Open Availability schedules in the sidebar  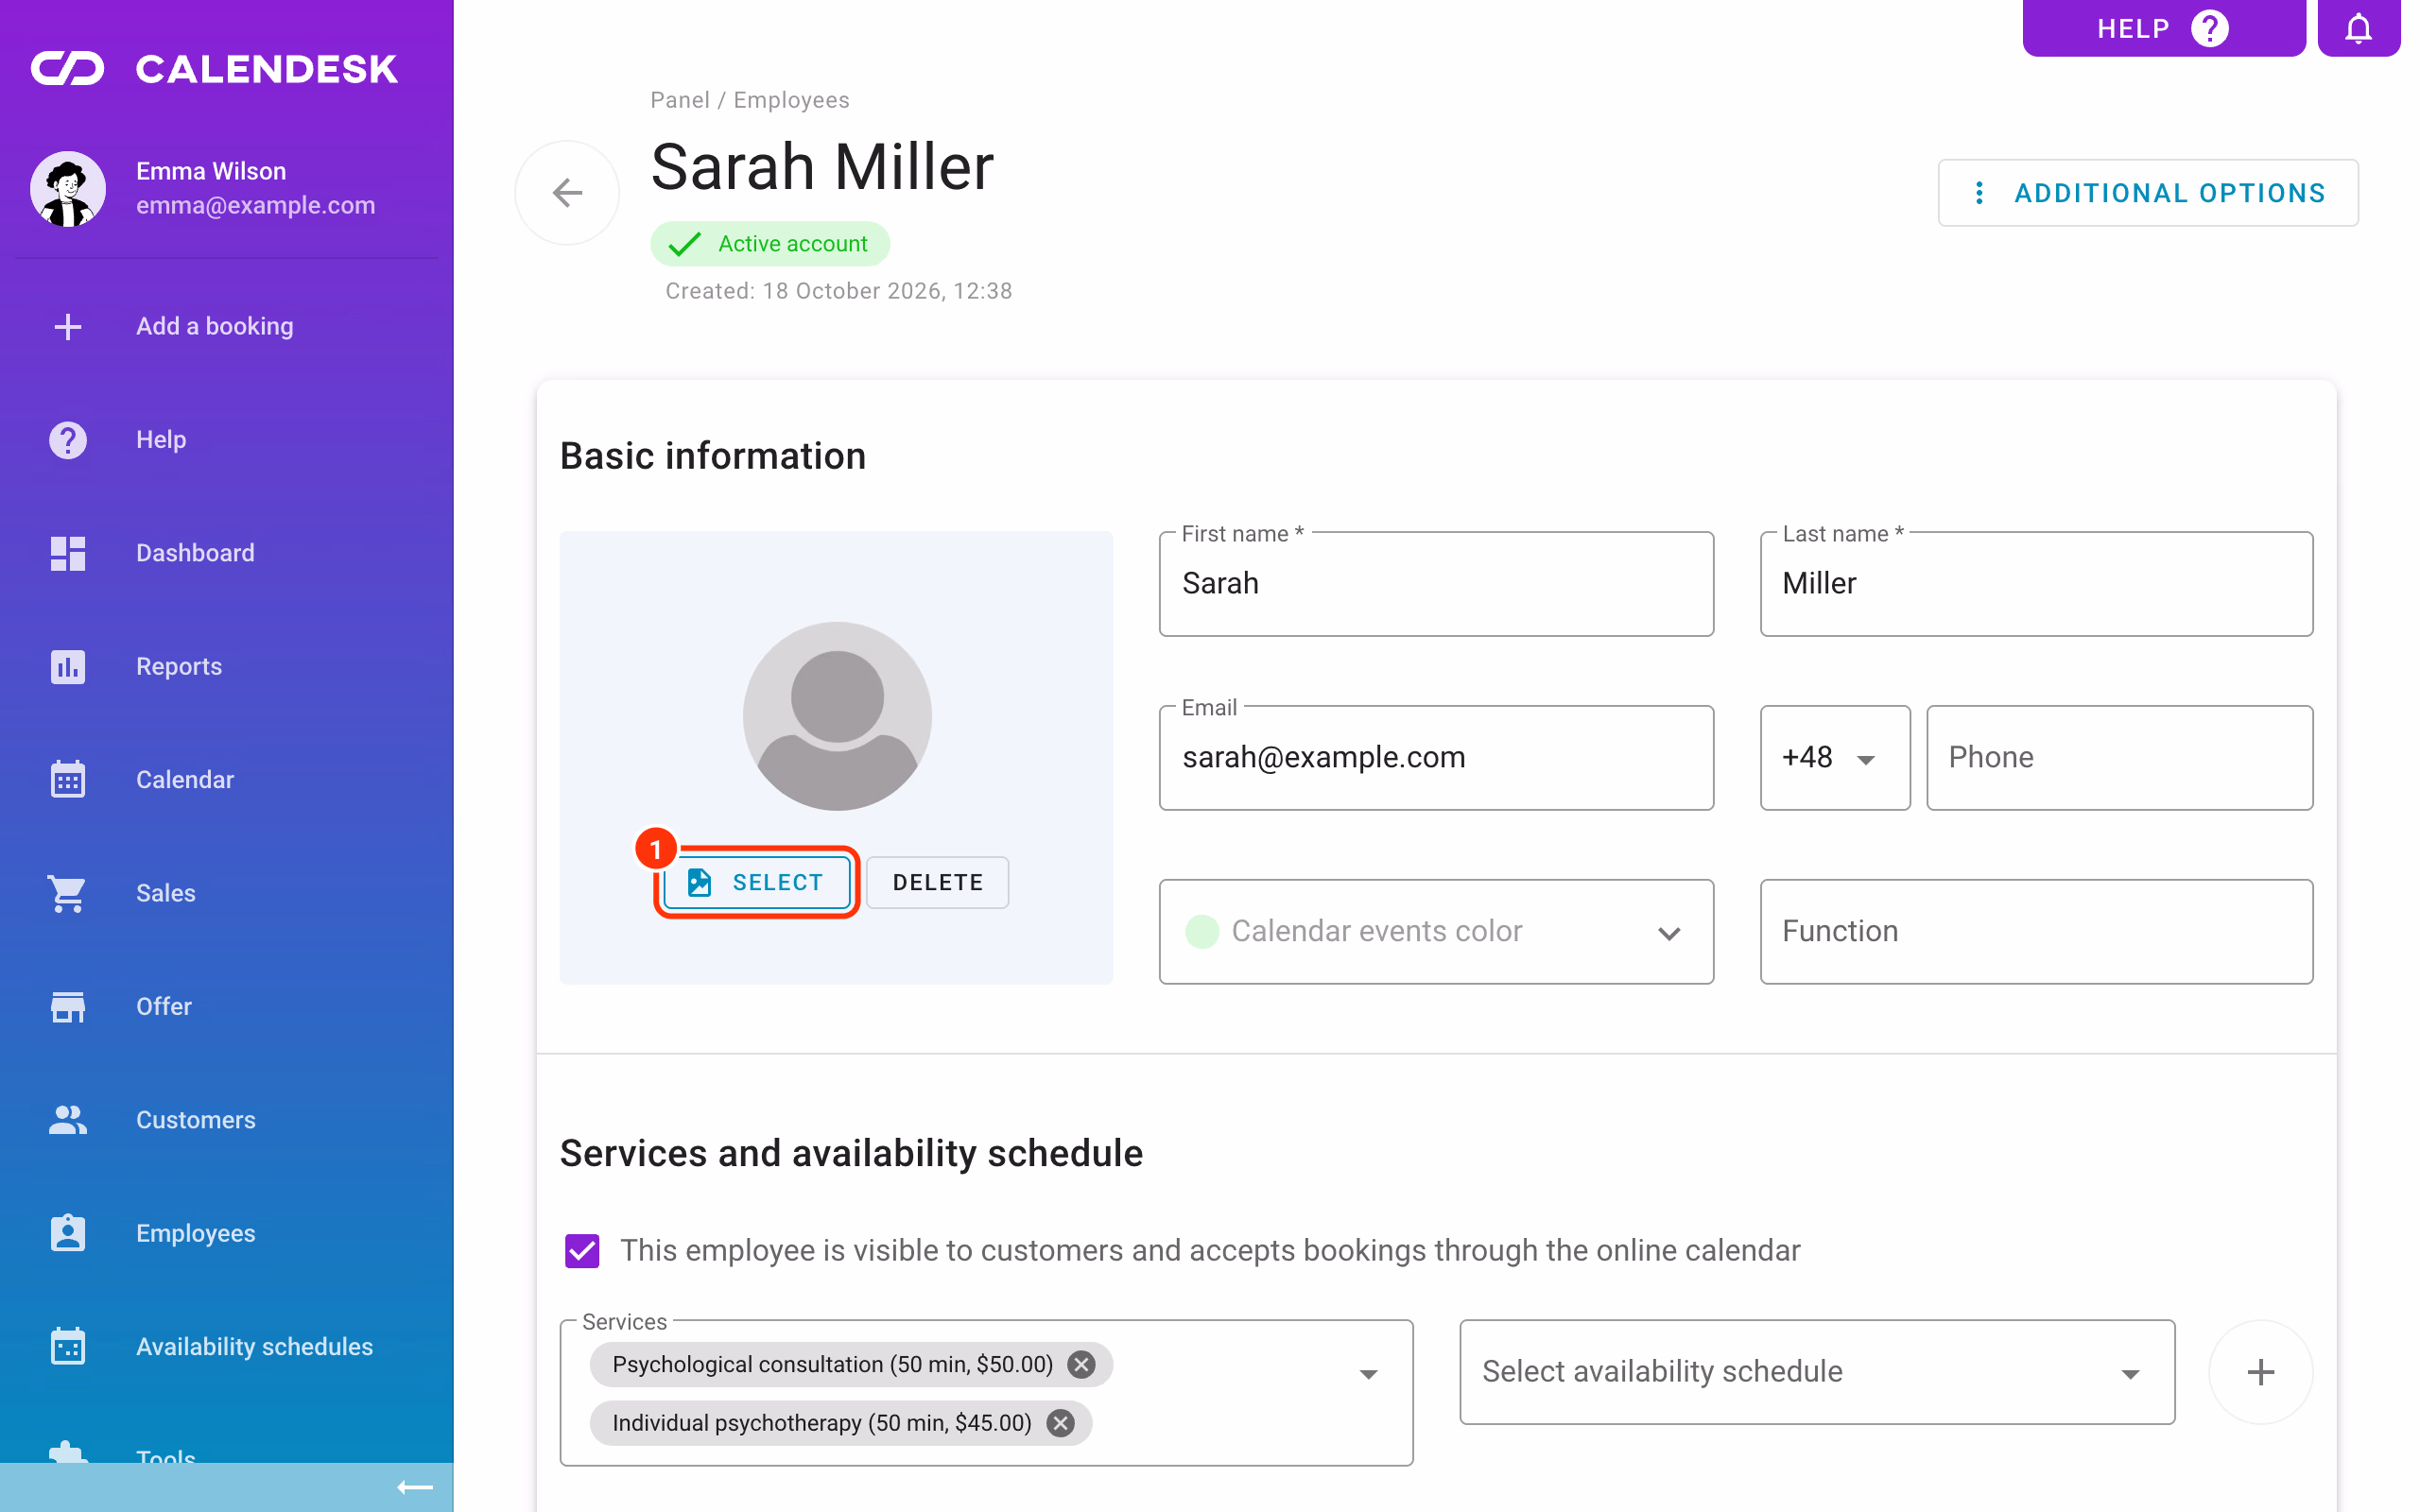227,1346
